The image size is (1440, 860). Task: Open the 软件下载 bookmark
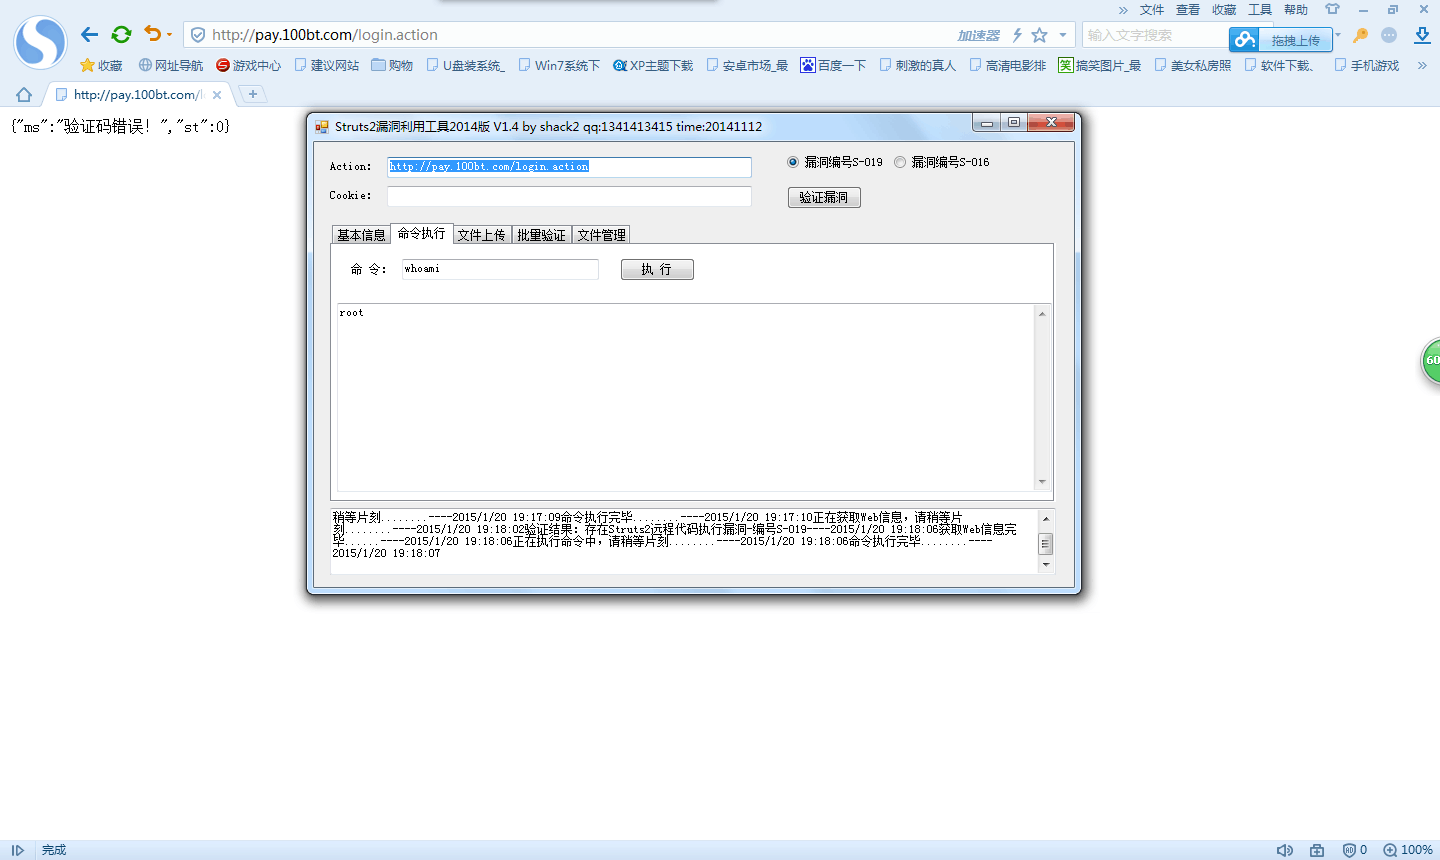click(1280, 65)
